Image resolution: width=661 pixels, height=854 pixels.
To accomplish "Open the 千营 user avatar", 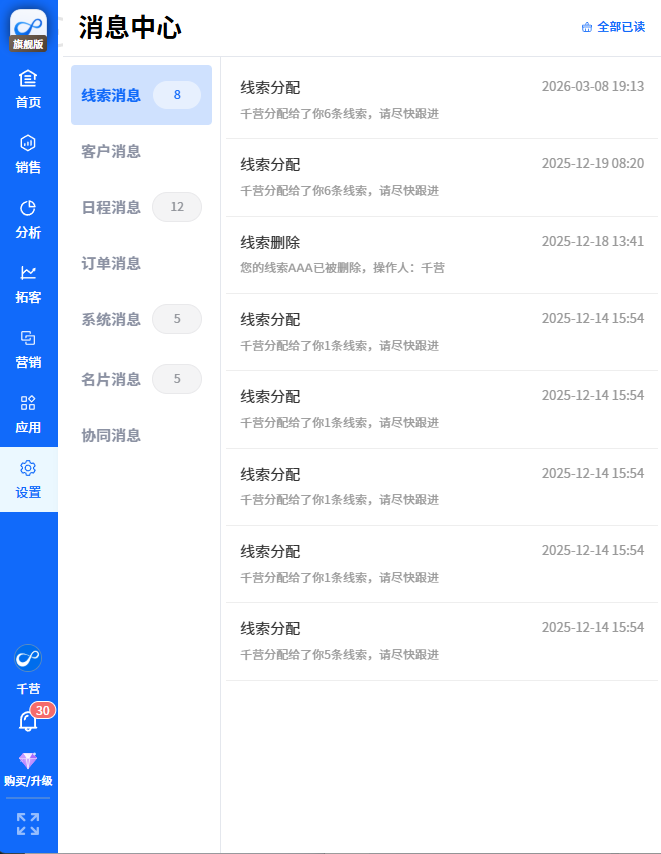I will (x=28, y=658).
